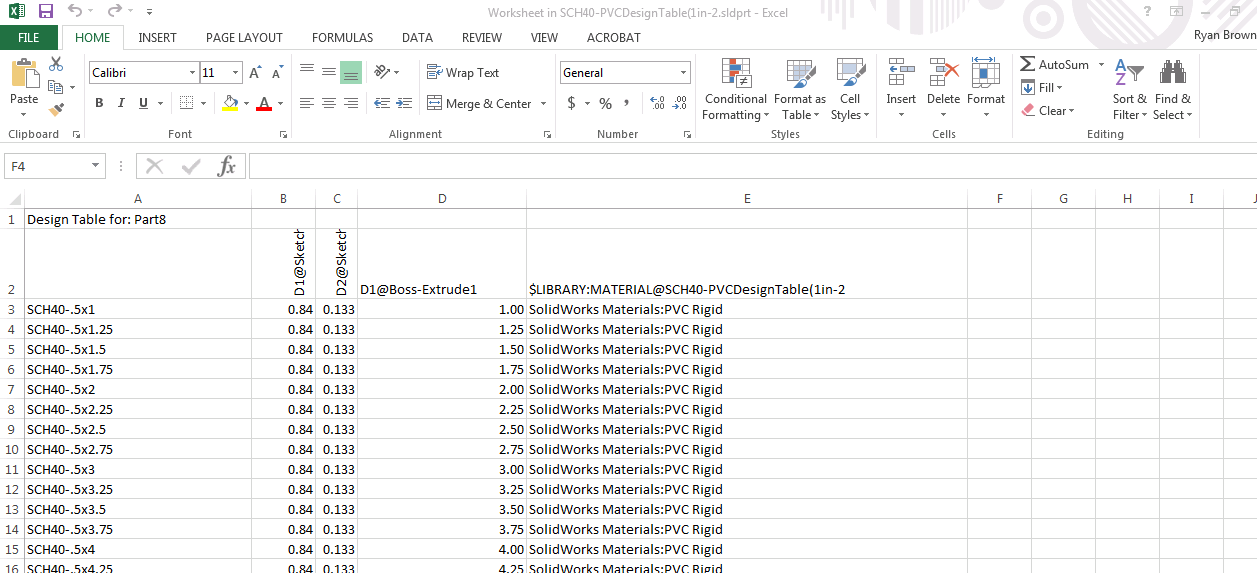Expand the Name Box dropdown arrow
This screenshot has height=573, width=1257.
point(96,166)
